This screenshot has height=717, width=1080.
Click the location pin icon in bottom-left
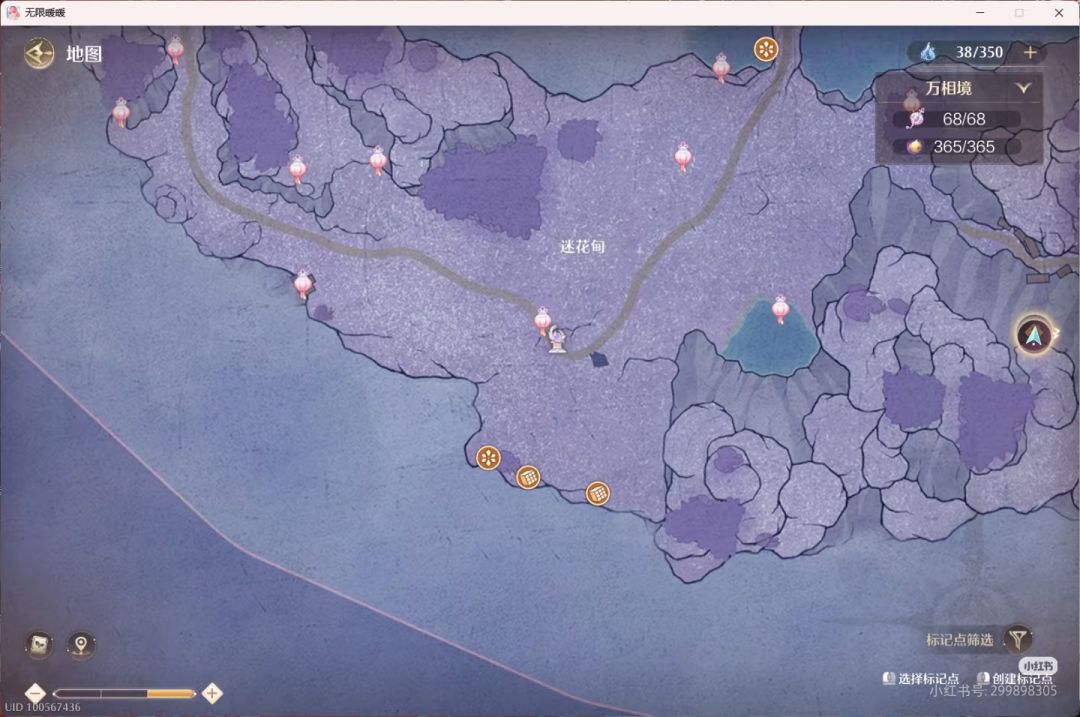pos(81,645)
